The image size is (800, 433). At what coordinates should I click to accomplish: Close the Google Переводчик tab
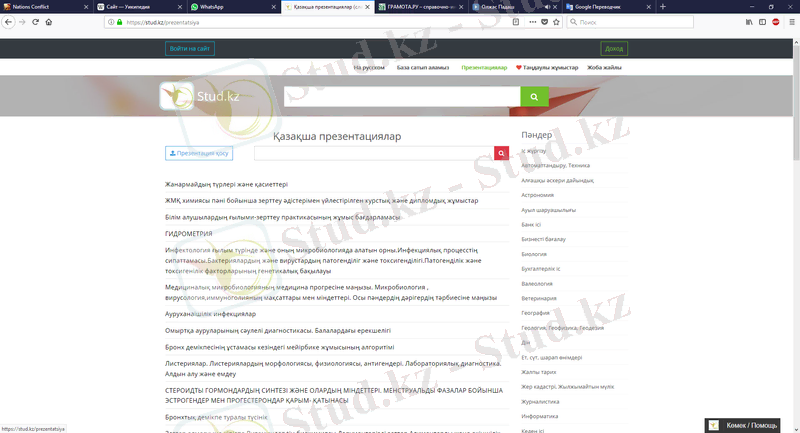(648, 7)
